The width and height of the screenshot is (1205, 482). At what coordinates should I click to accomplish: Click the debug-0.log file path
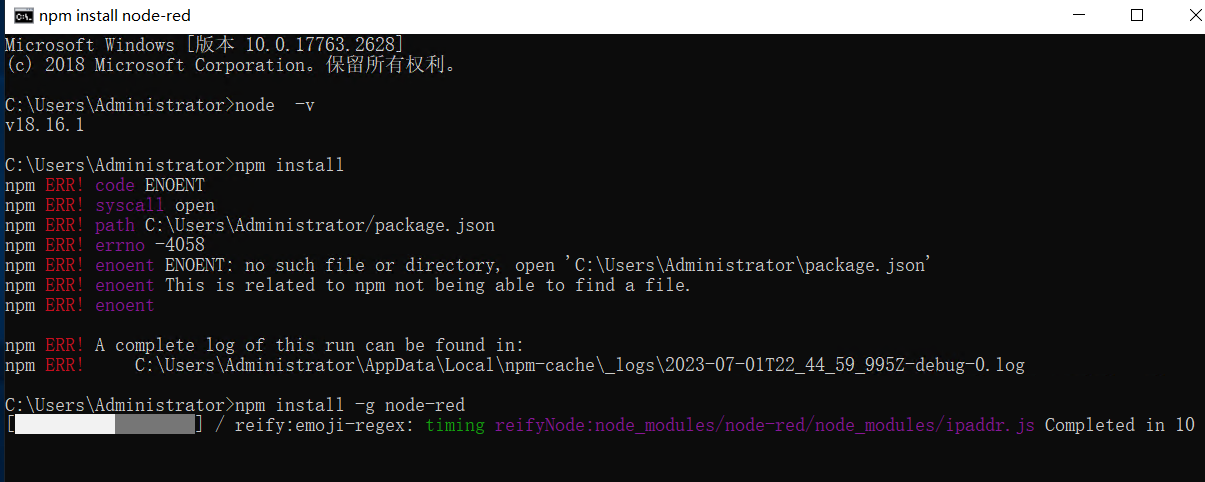coord(580,365)
